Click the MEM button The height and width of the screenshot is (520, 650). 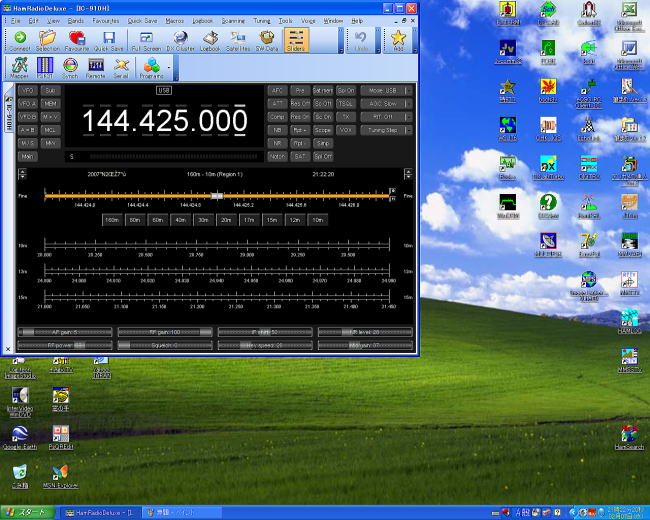[x=51, y=104]
